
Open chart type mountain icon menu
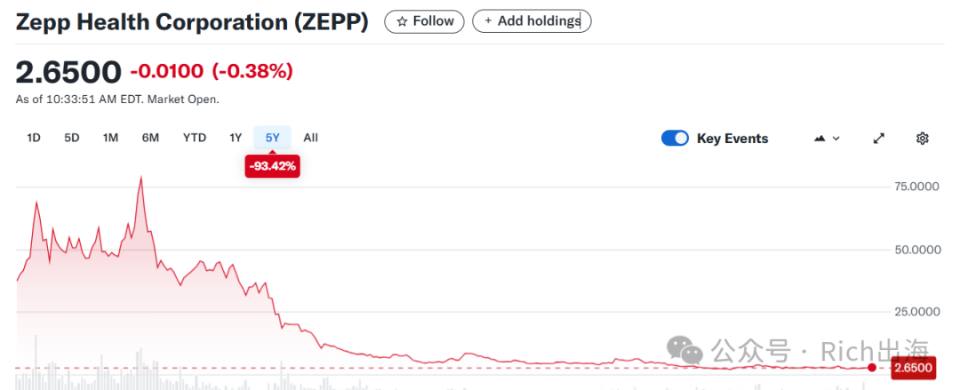(827, 138)
